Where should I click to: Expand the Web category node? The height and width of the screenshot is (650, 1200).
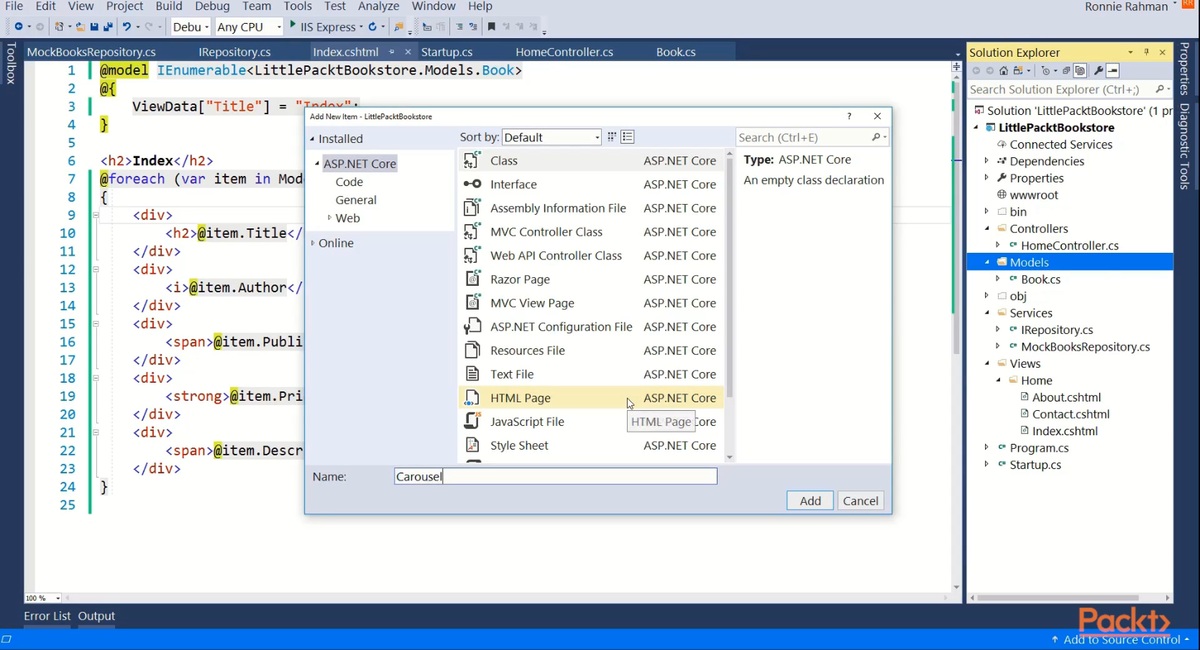pyautogui.click(x=329, y=218)
